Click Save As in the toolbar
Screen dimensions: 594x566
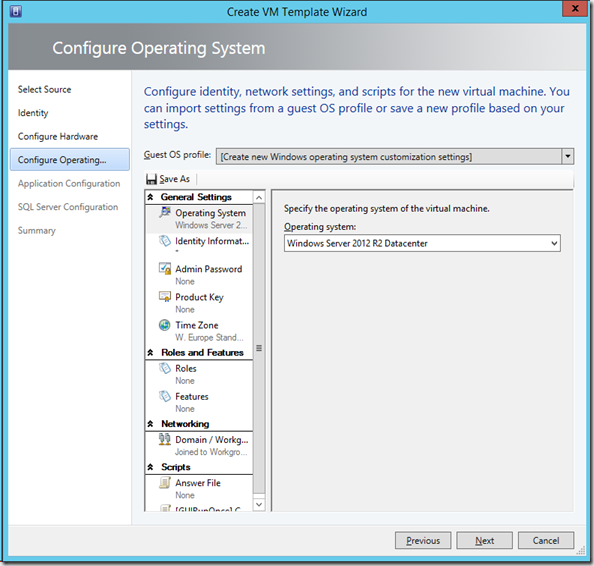point(168,179)
